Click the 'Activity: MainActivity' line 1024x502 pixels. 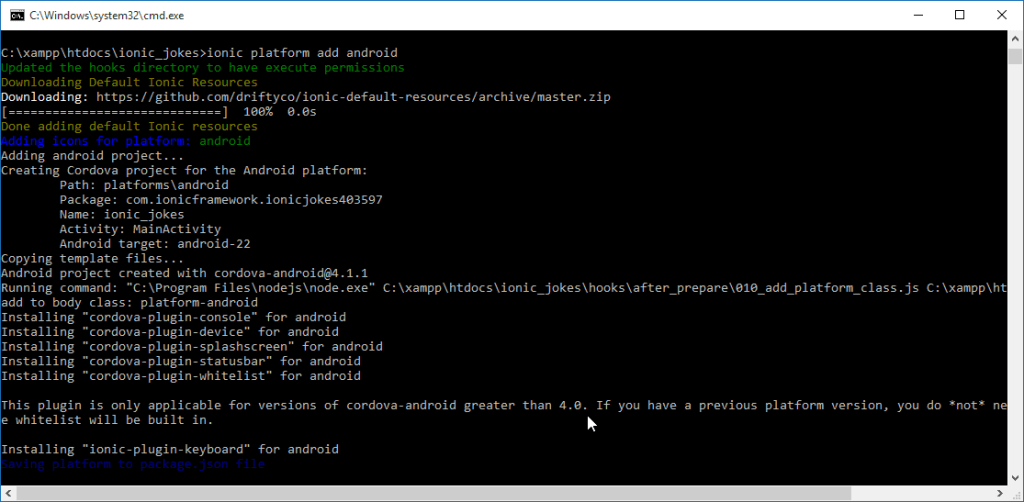(140, 229)
